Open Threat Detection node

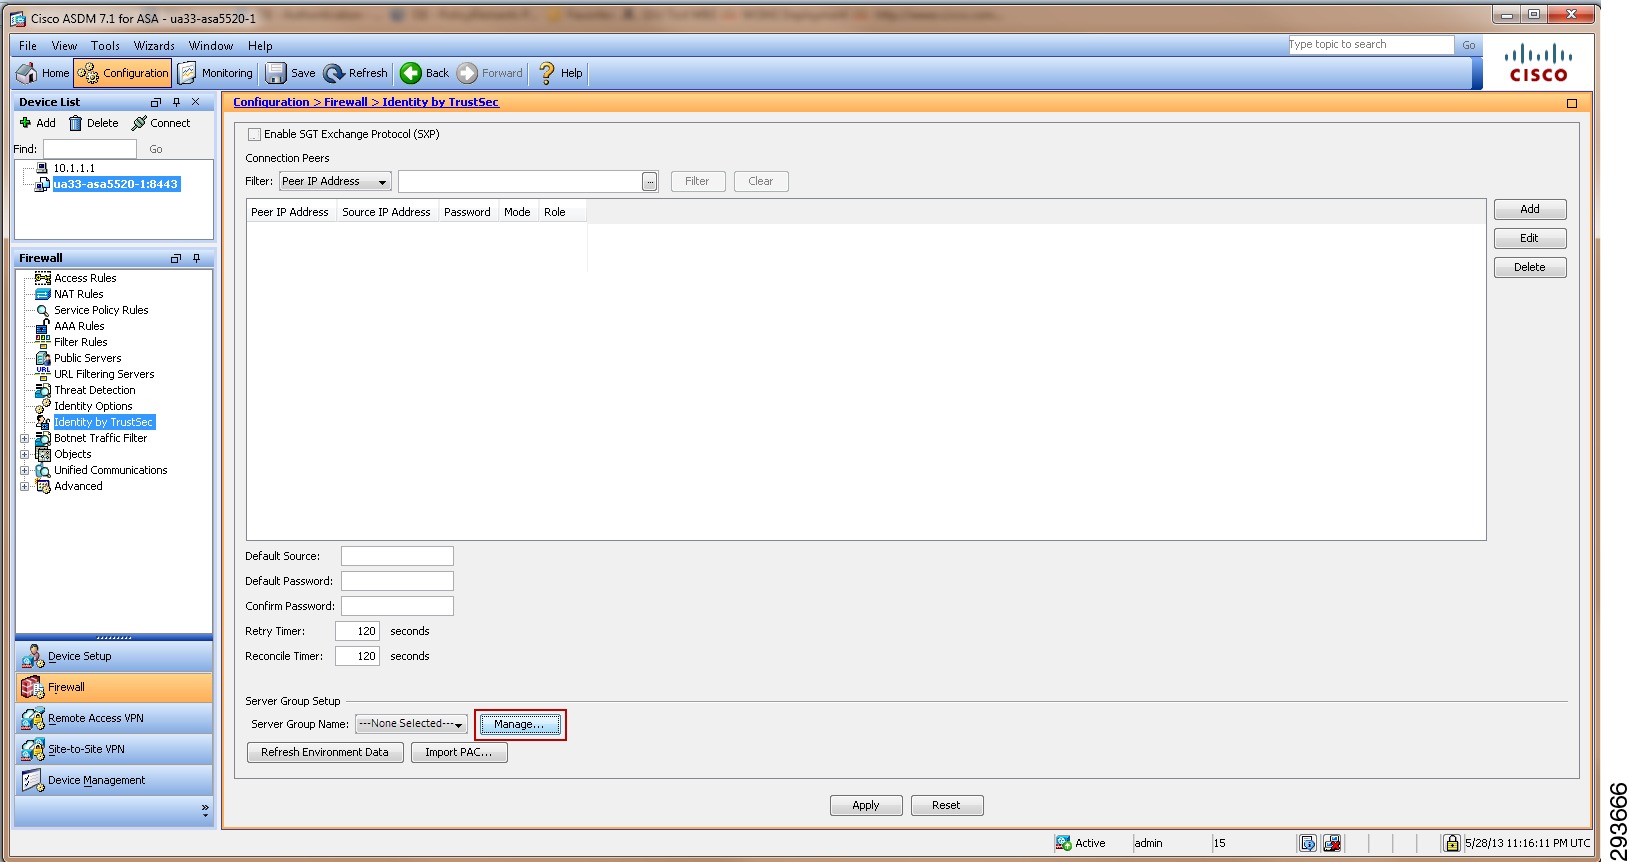coord(94,390)
